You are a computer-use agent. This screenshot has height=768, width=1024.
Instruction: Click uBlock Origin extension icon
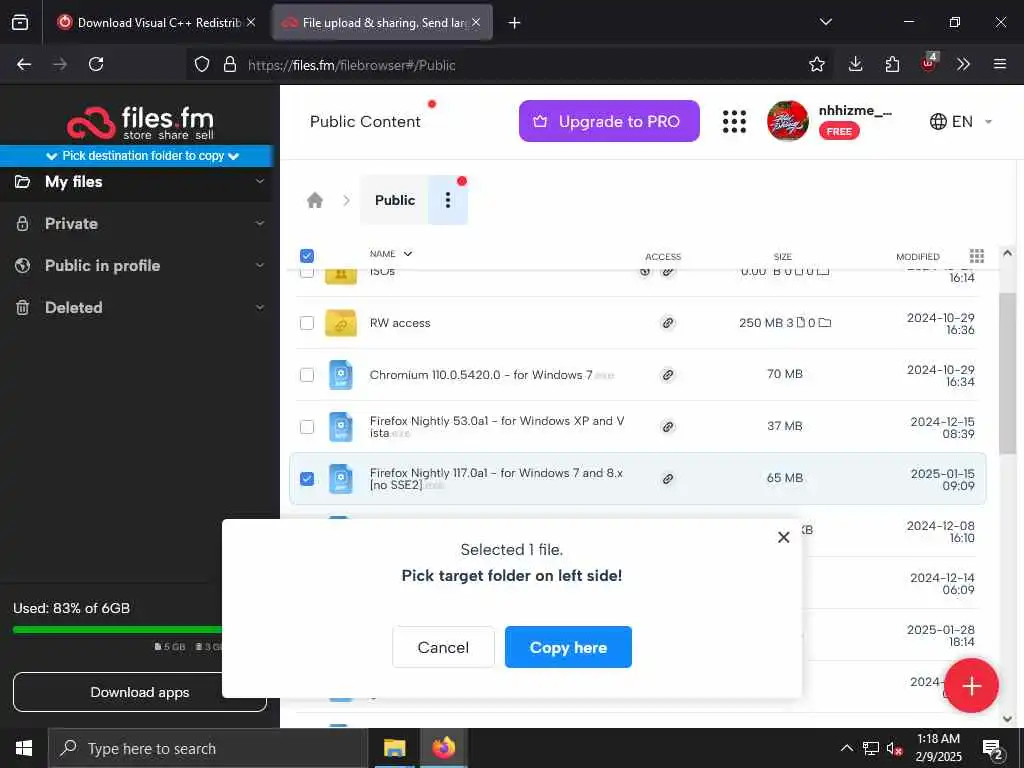coord(929,63)
